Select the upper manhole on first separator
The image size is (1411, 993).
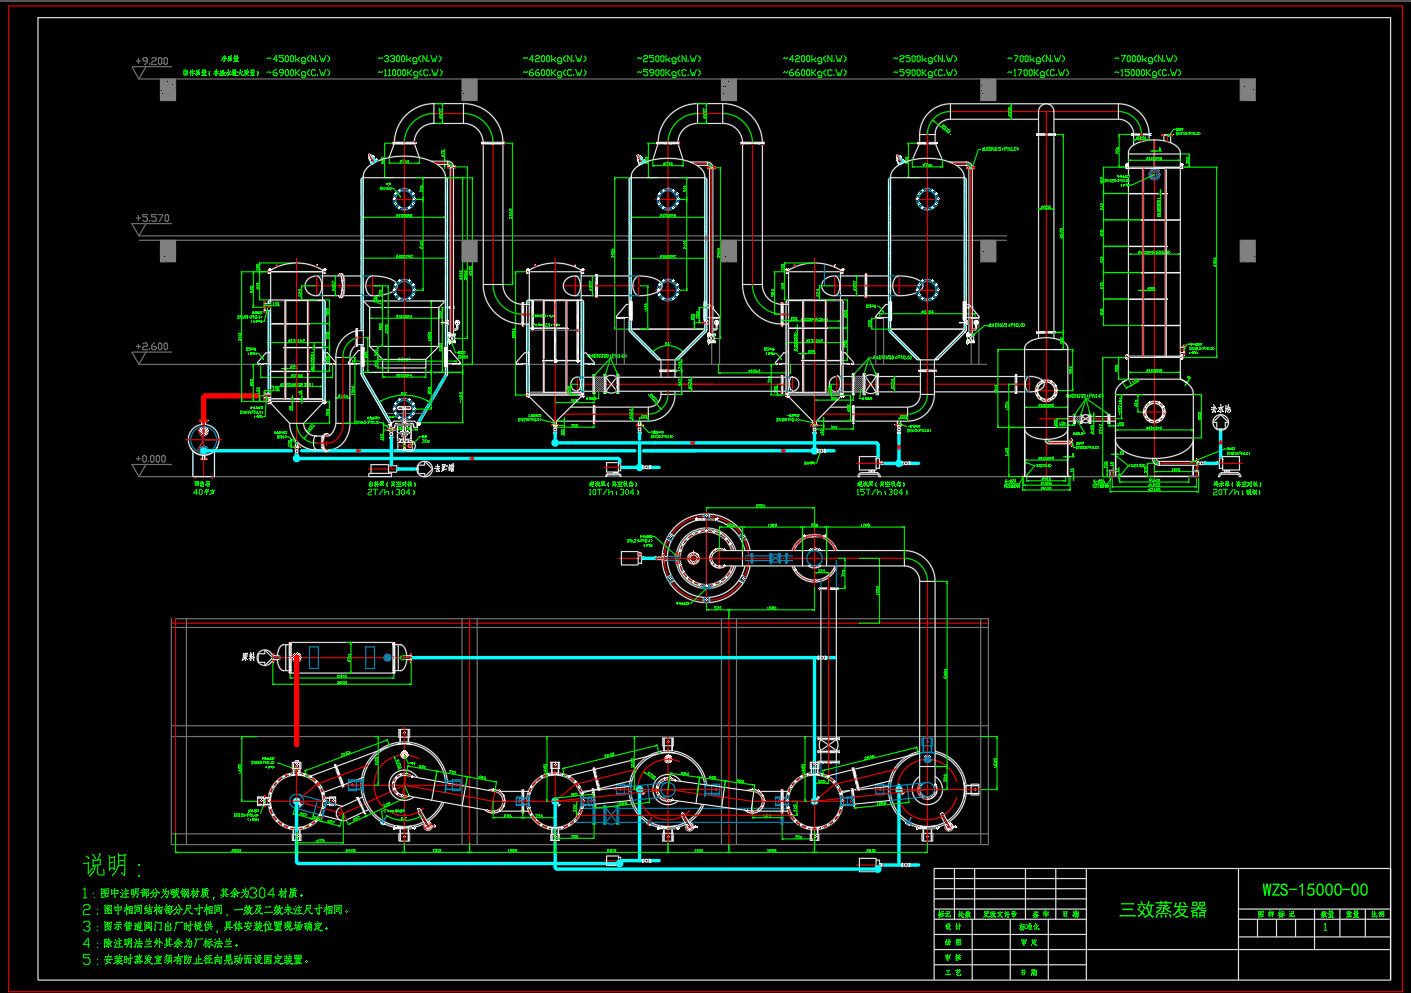pos(403,197)
